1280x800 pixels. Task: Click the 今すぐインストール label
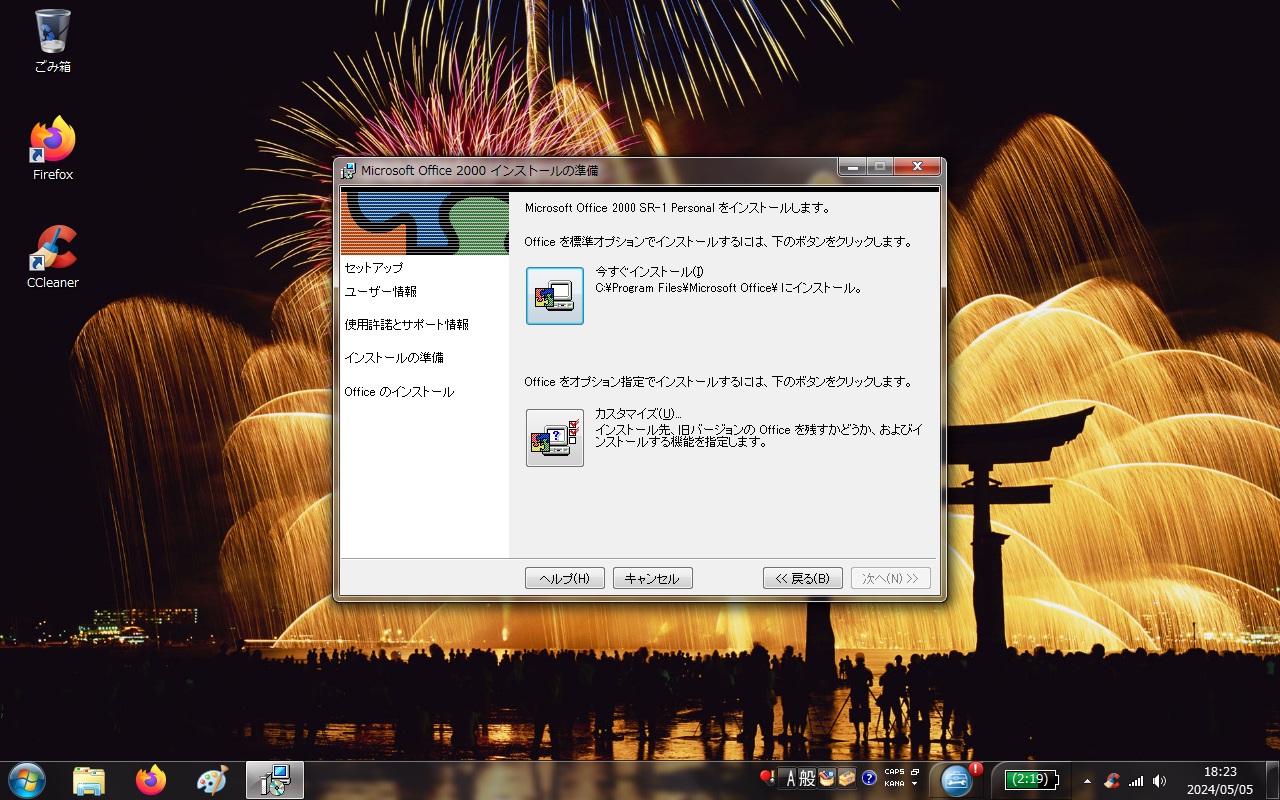click(x=650, y=272)
